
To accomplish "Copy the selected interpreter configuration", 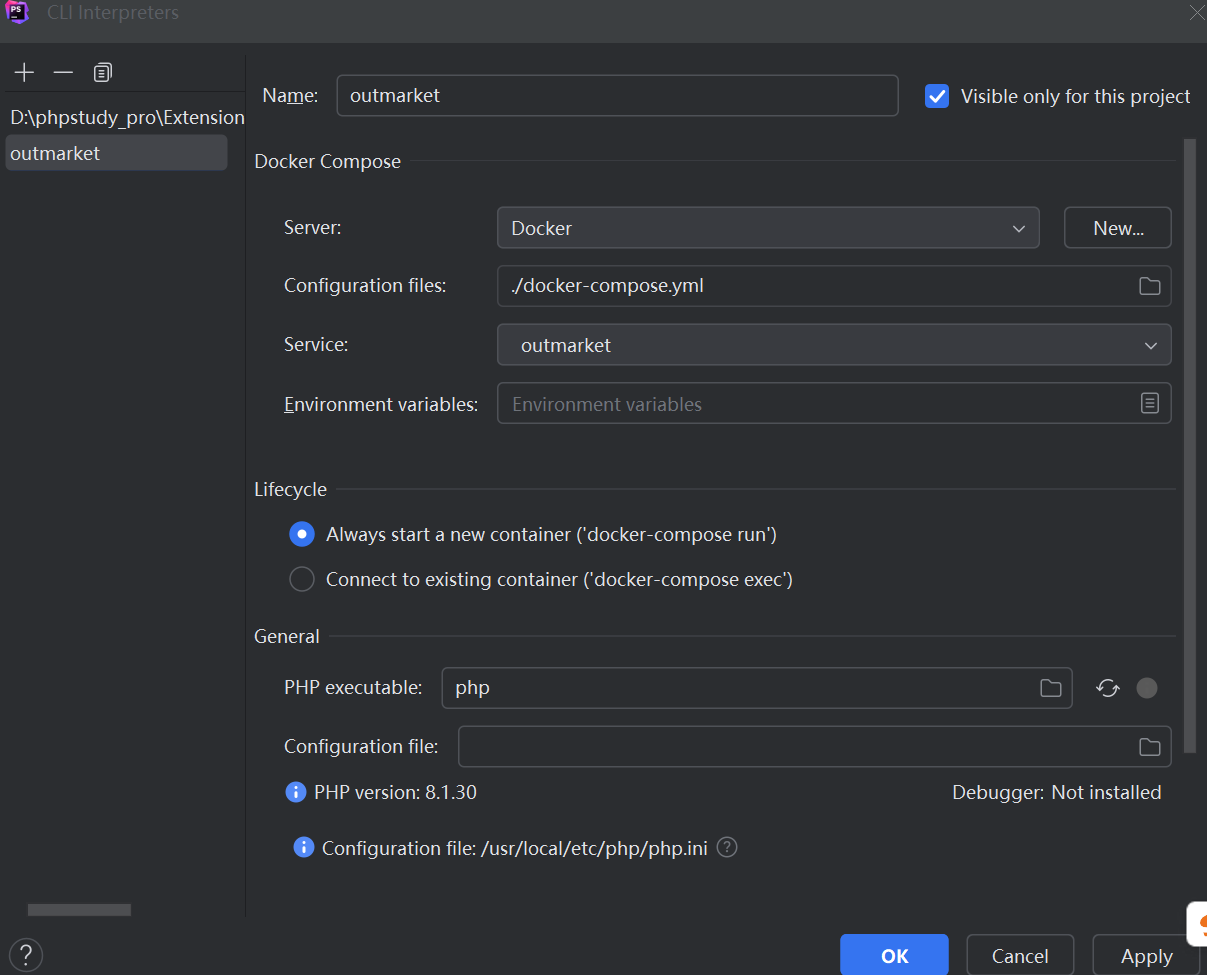I will pyautogui.click(x=103, y=73).
